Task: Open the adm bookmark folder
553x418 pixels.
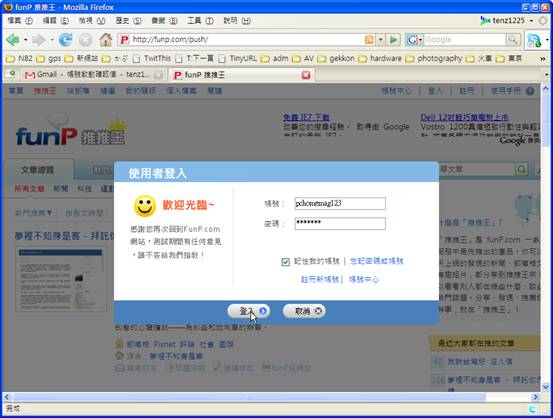Action: pos(275,59)
